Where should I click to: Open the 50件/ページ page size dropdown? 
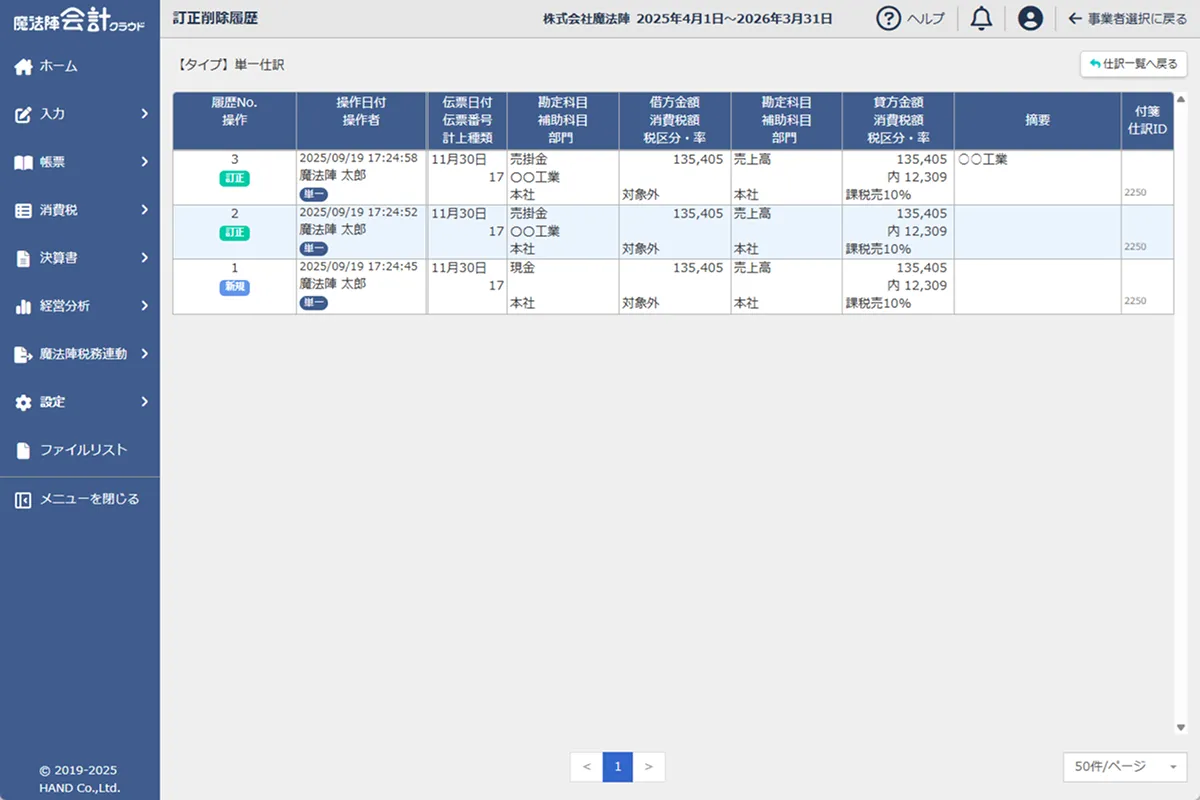[x=1125, y=767]
